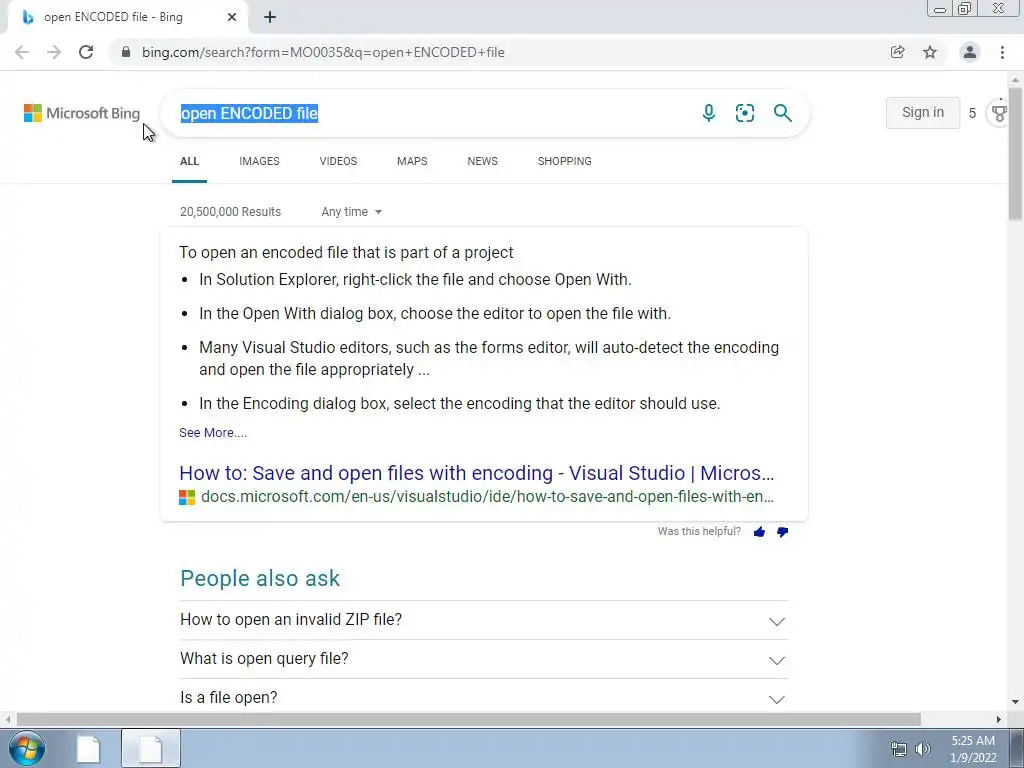1024x768 pixels.
Task: Open the Any time filter dropdown
Action: pos(351,212)
